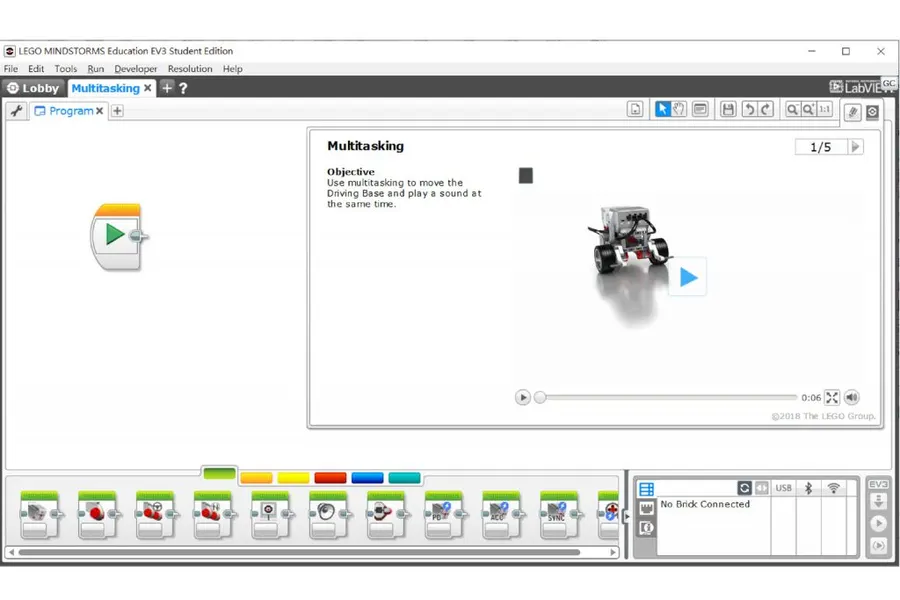
Task: Select the Medium Motor block in palette
Action: click(x=39, y=514)
